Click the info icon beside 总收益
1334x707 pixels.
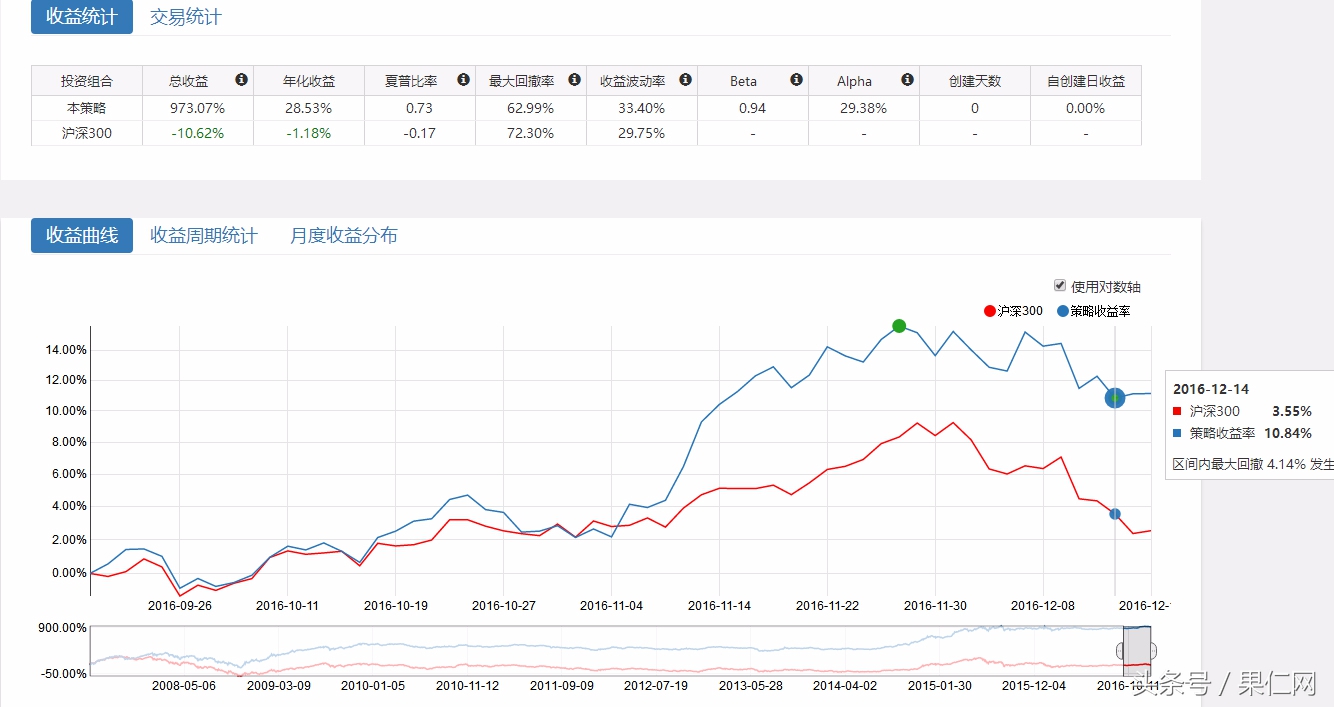tap(241, 80)
